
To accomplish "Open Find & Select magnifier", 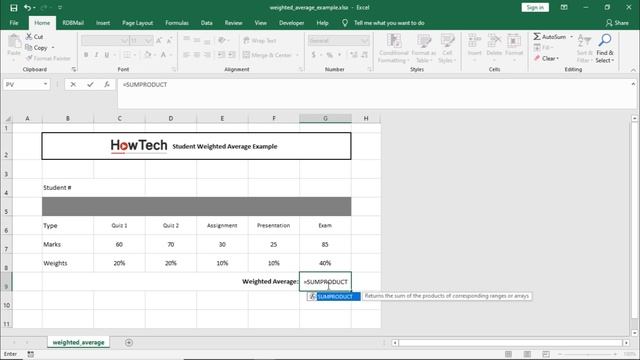I will pyautogui.click(x=605, y=49).
